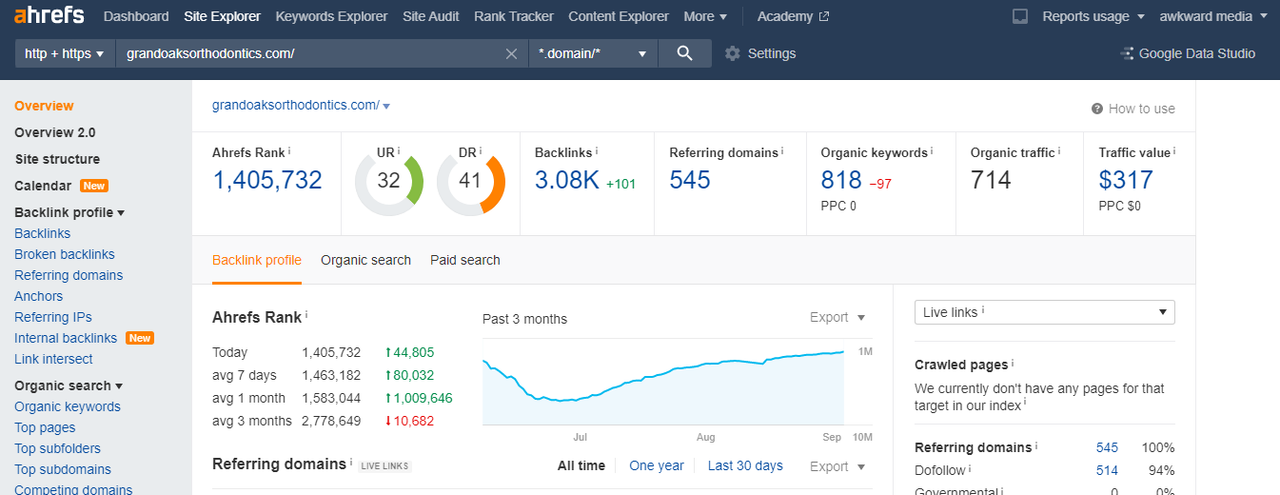
Task: Open Site structure in sidebar
Action: [57, 159]
